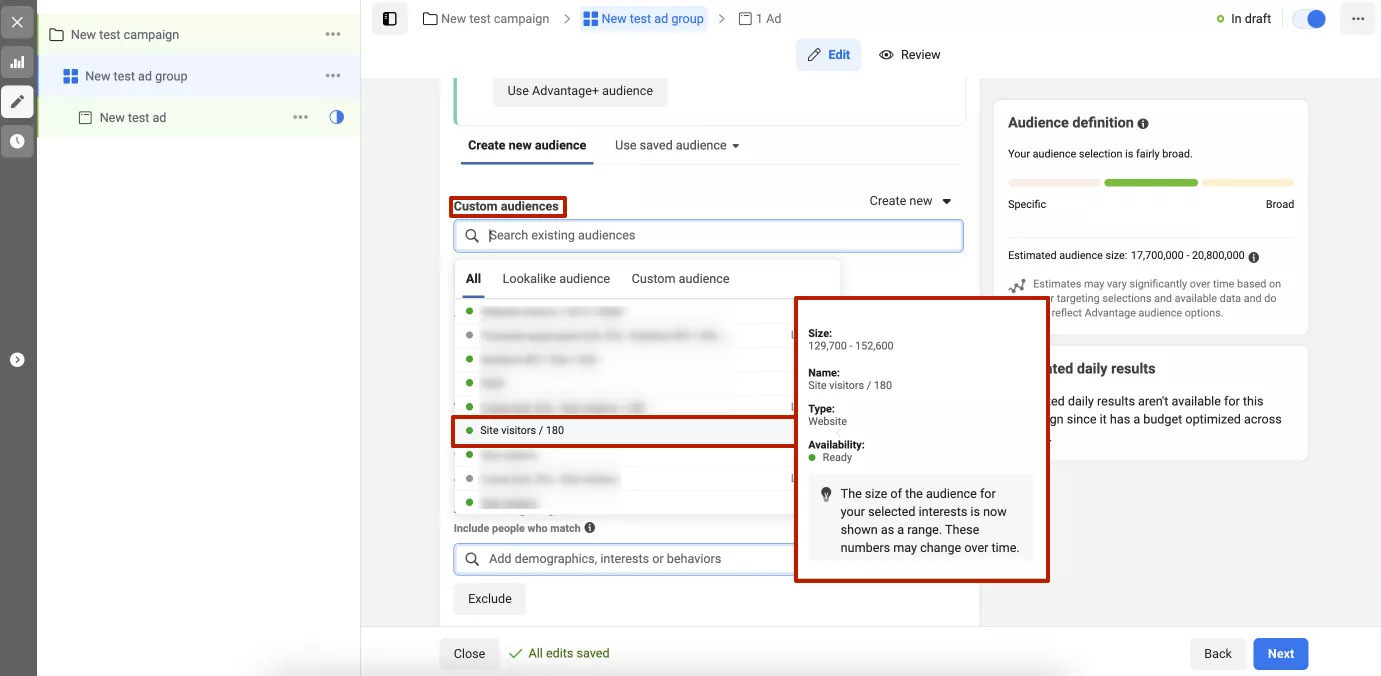Choose Site visitors / 180 audience
This screenshot has height=676, width=1381.
624,431
